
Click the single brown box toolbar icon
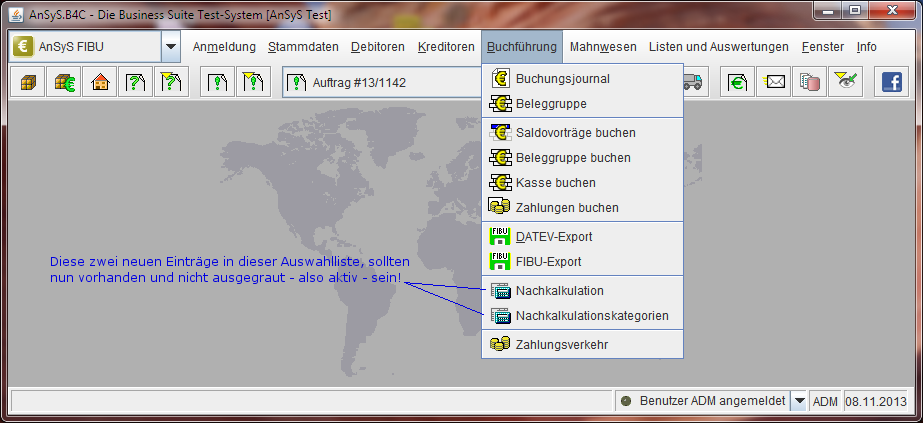(27, 82)
